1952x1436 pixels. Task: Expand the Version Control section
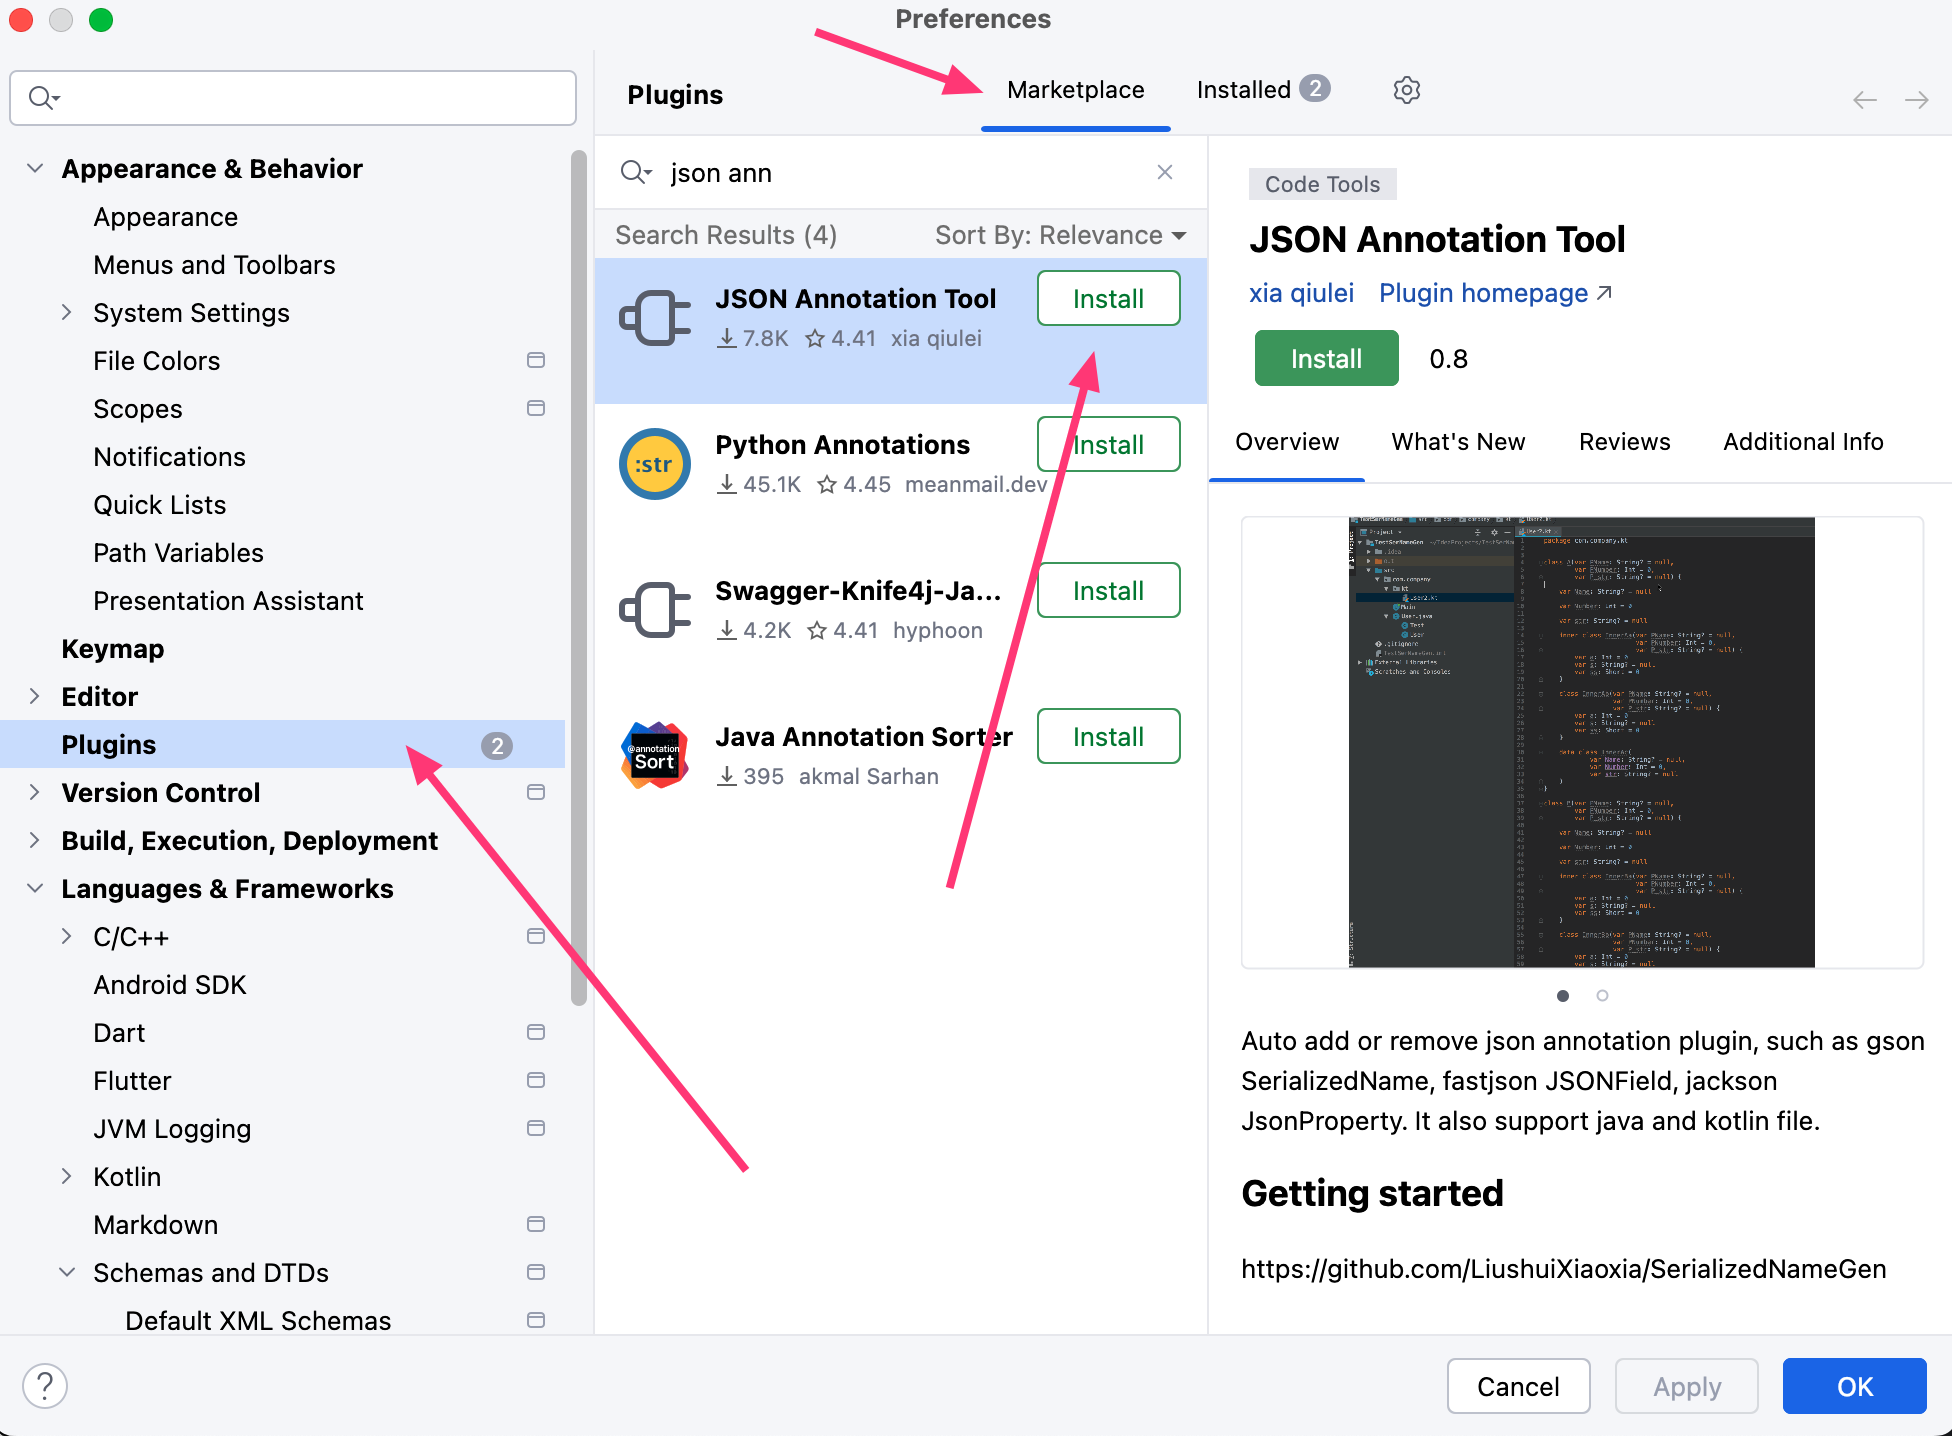pyautogui.click(x=35, y=792)
